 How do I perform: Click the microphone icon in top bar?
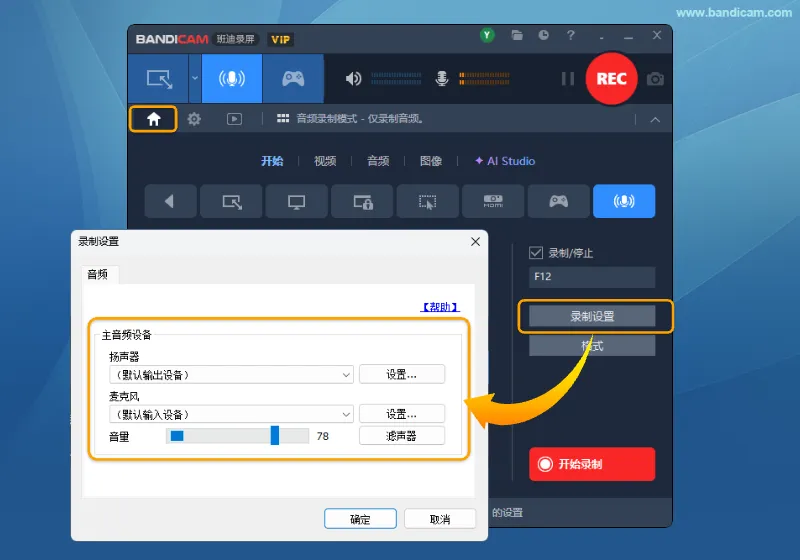pyautogui.click(x=442, y=79)
